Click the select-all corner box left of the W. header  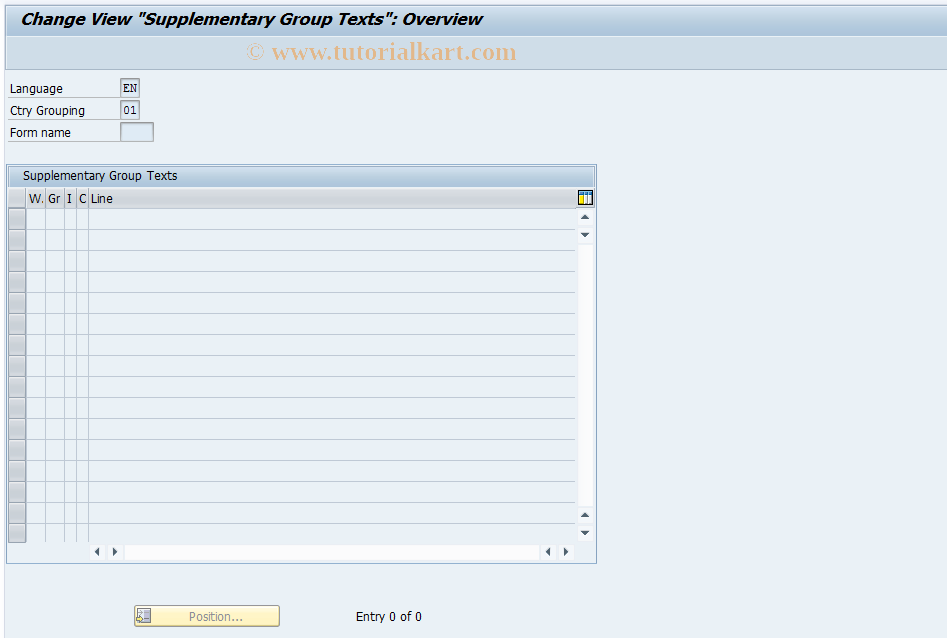(x=17, y=199)
